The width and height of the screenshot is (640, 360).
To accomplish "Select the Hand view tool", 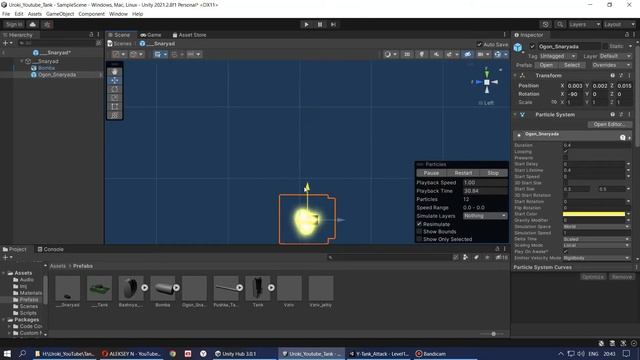I will 115,72.
